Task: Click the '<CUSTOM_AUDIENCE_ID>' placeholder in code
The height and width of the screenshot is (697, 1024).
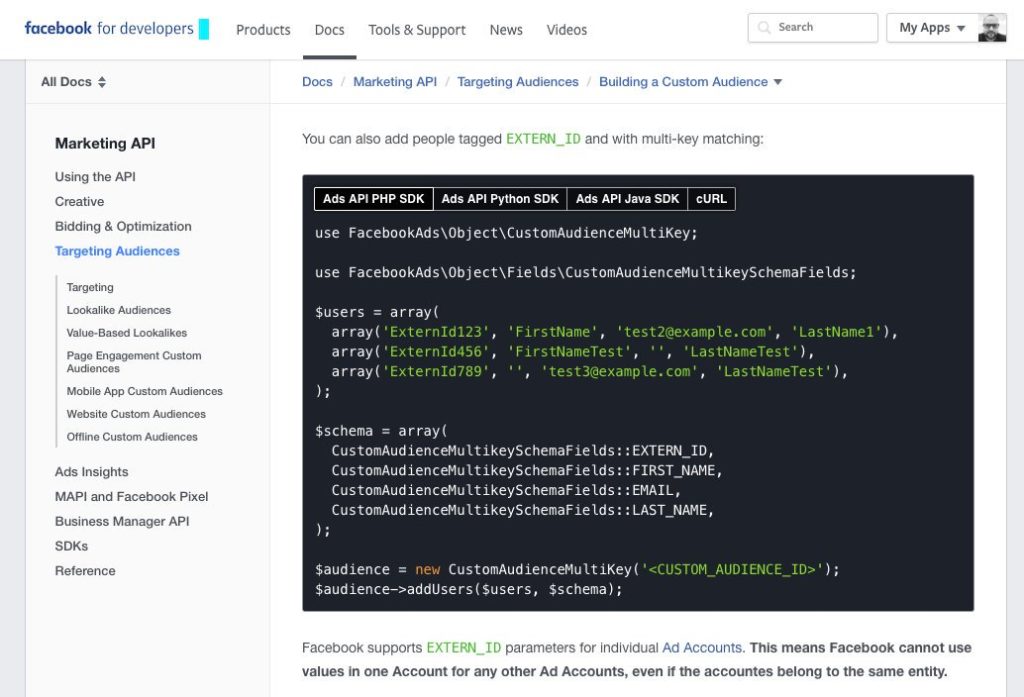Action: click(x=732, y=570)
